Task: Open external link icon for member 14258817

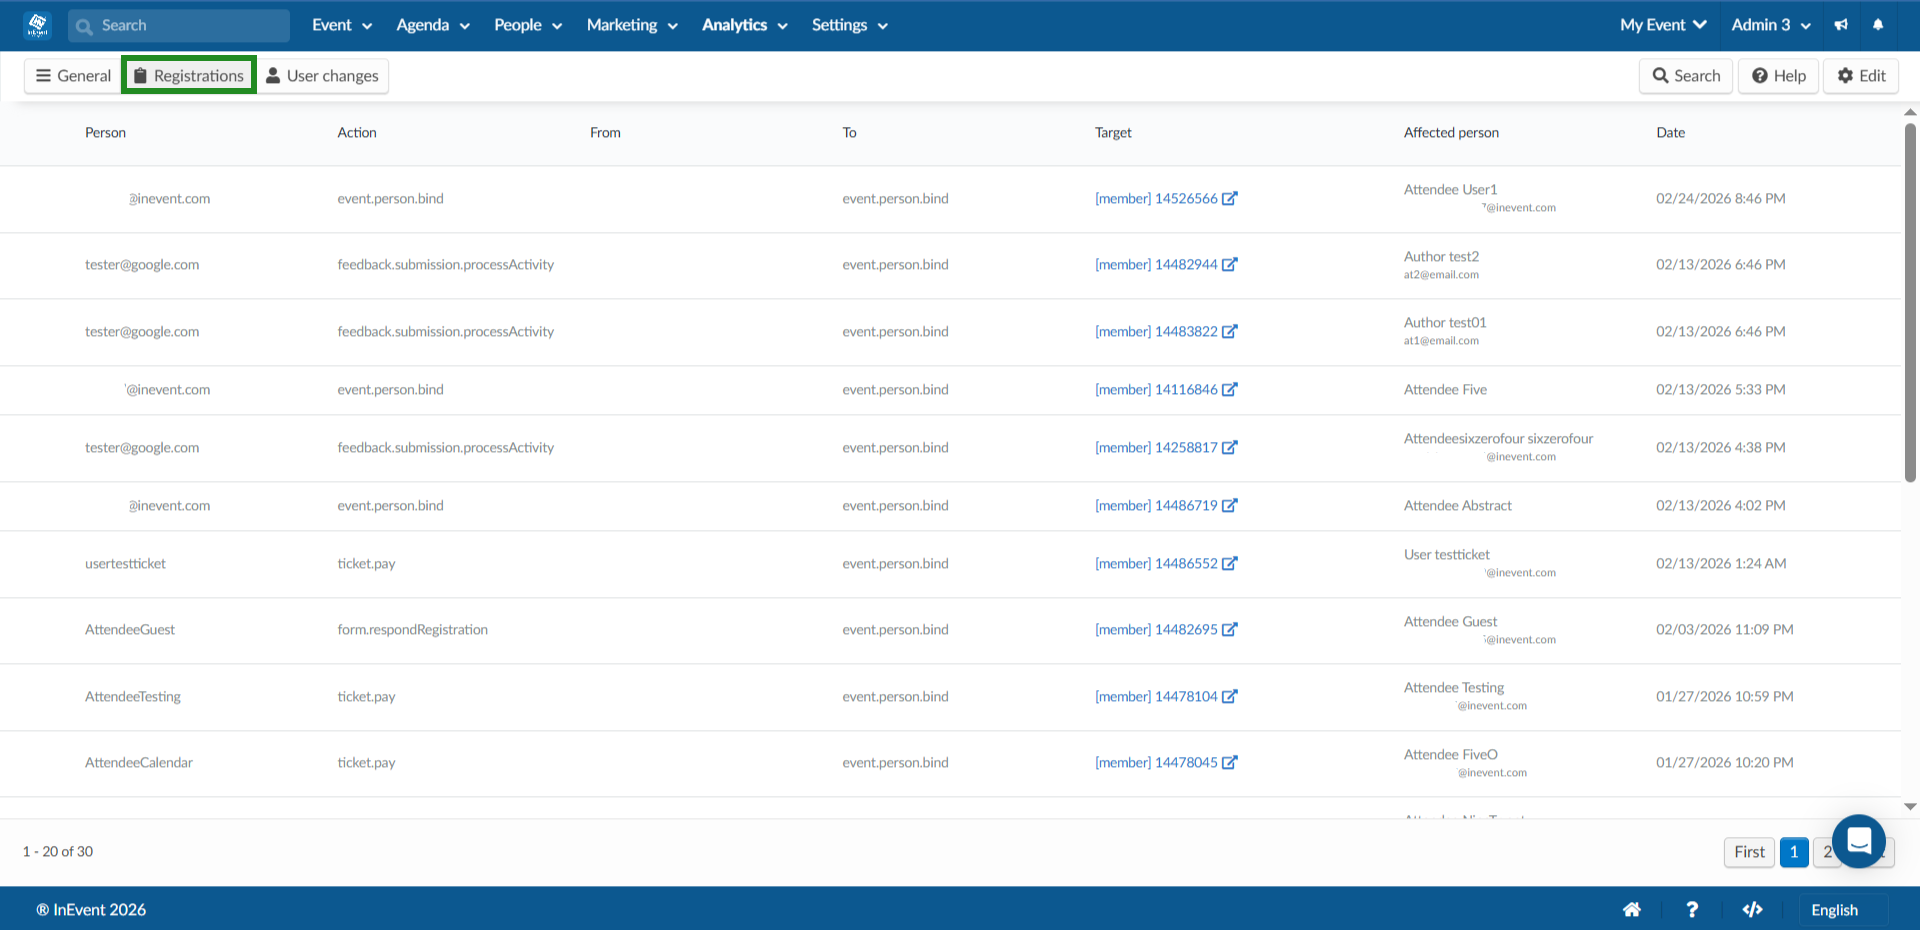Action: tap(1230, 447)
